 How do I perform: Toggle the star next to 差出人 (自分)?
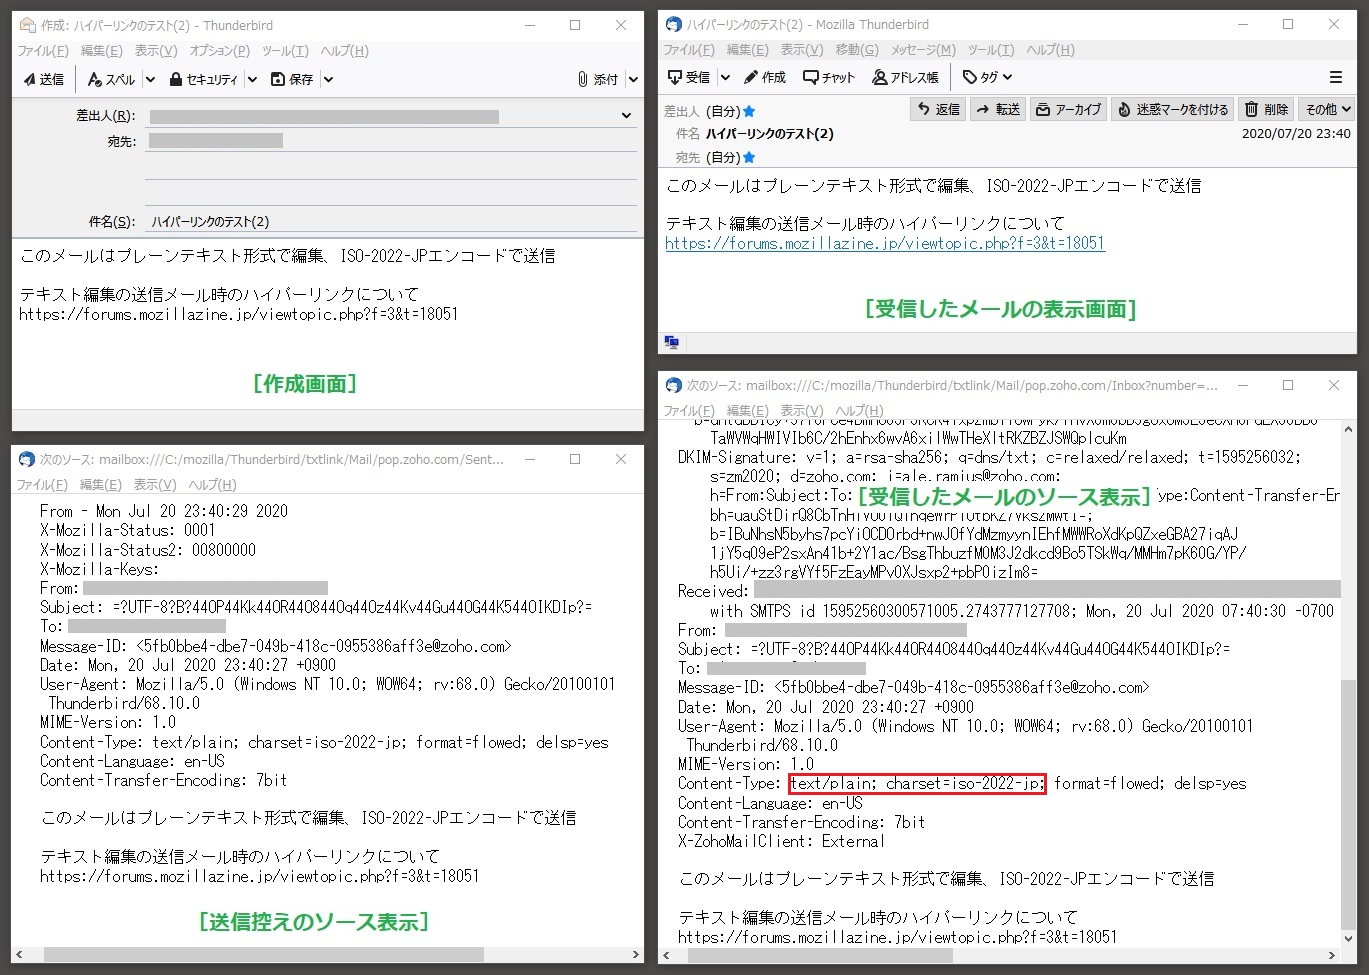(x=749, y=111)
